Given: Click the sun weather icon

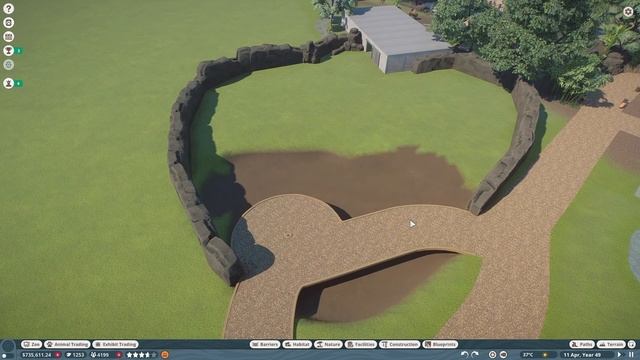Looking at the screenshot, I should coord(545,355).
